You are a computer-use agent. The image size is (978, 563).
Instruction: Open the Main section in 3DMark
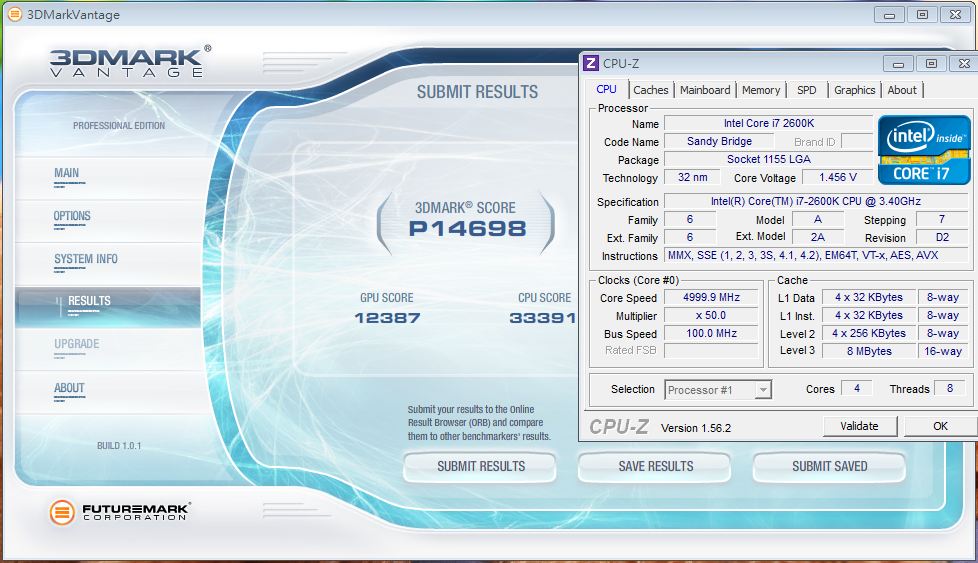click(x=66, y=173)
